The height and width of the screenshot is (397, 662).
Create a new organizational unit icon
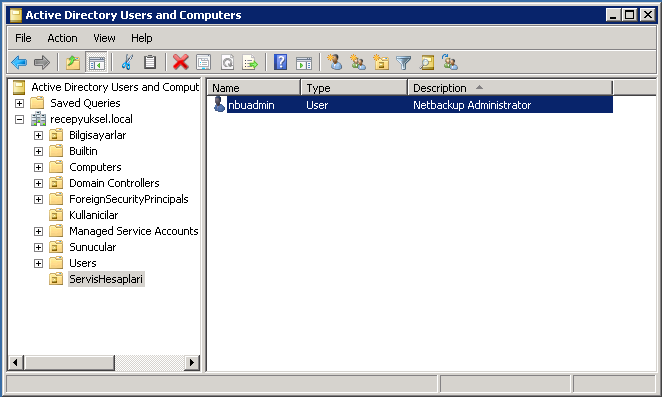[381, 62]
